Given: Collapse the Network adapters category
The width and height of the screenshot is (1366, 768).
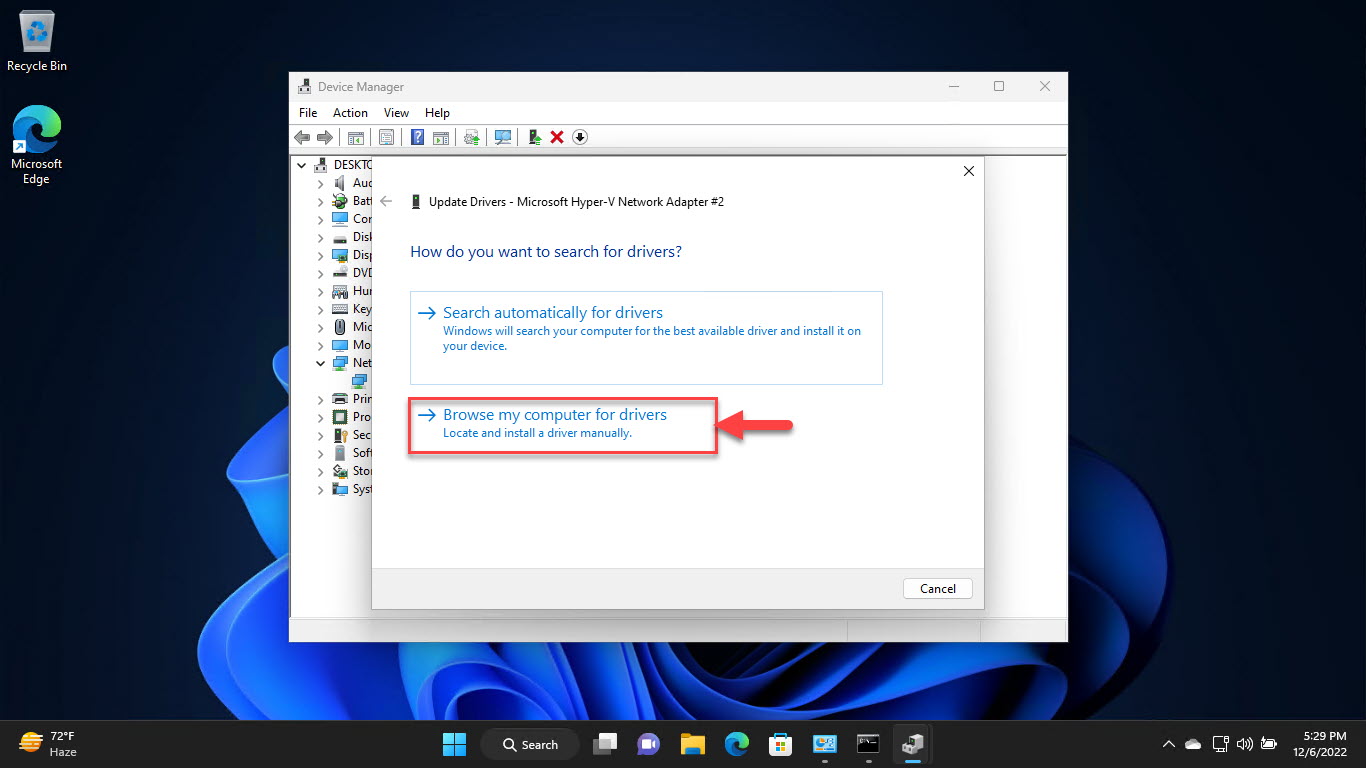Looking at the screenshot, I should click(320, 362).
